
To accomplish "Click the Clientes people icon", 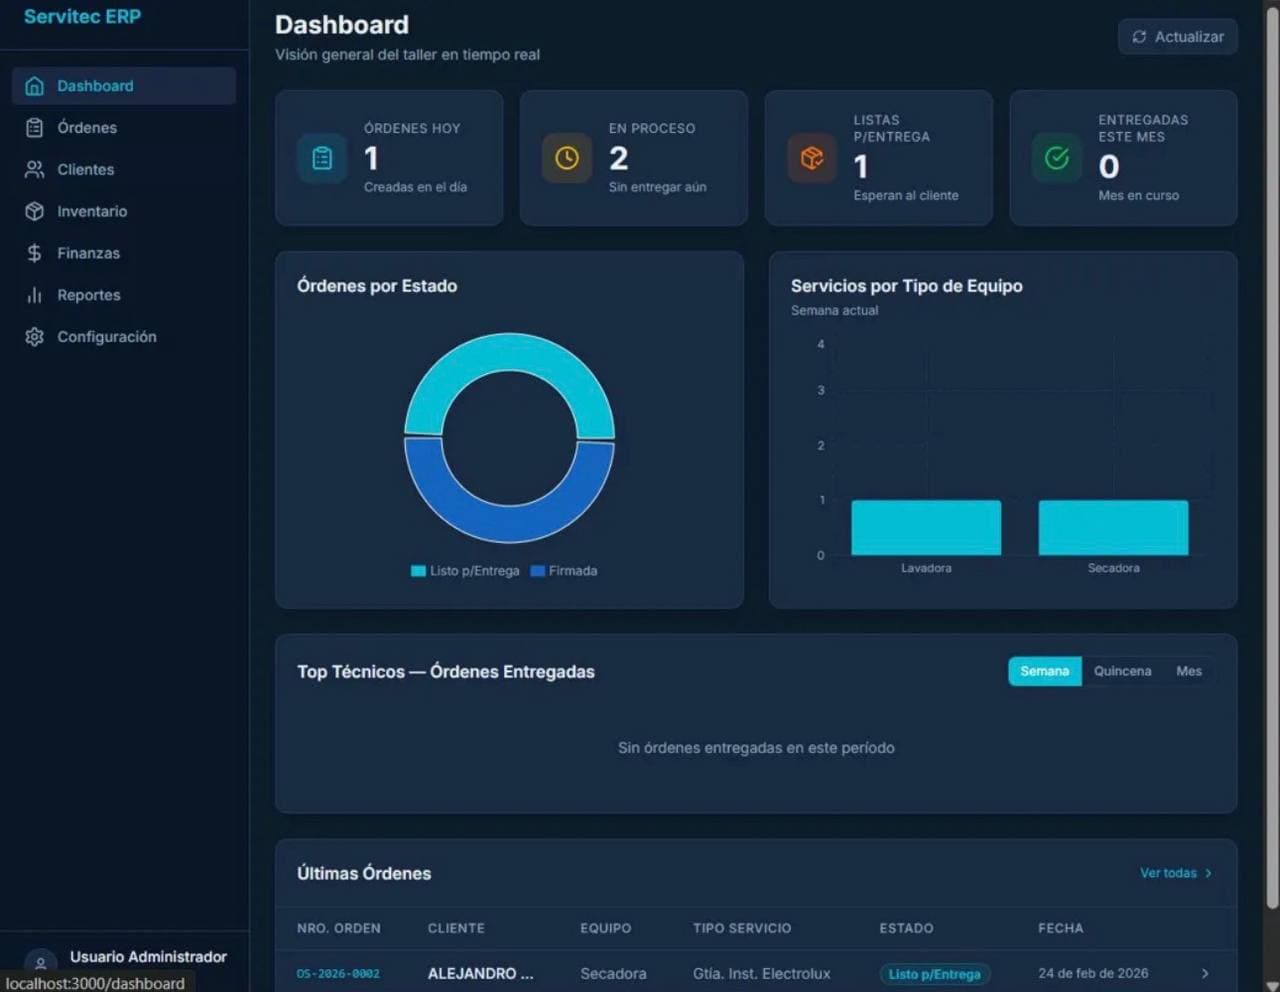I will [x=34, y=170].
